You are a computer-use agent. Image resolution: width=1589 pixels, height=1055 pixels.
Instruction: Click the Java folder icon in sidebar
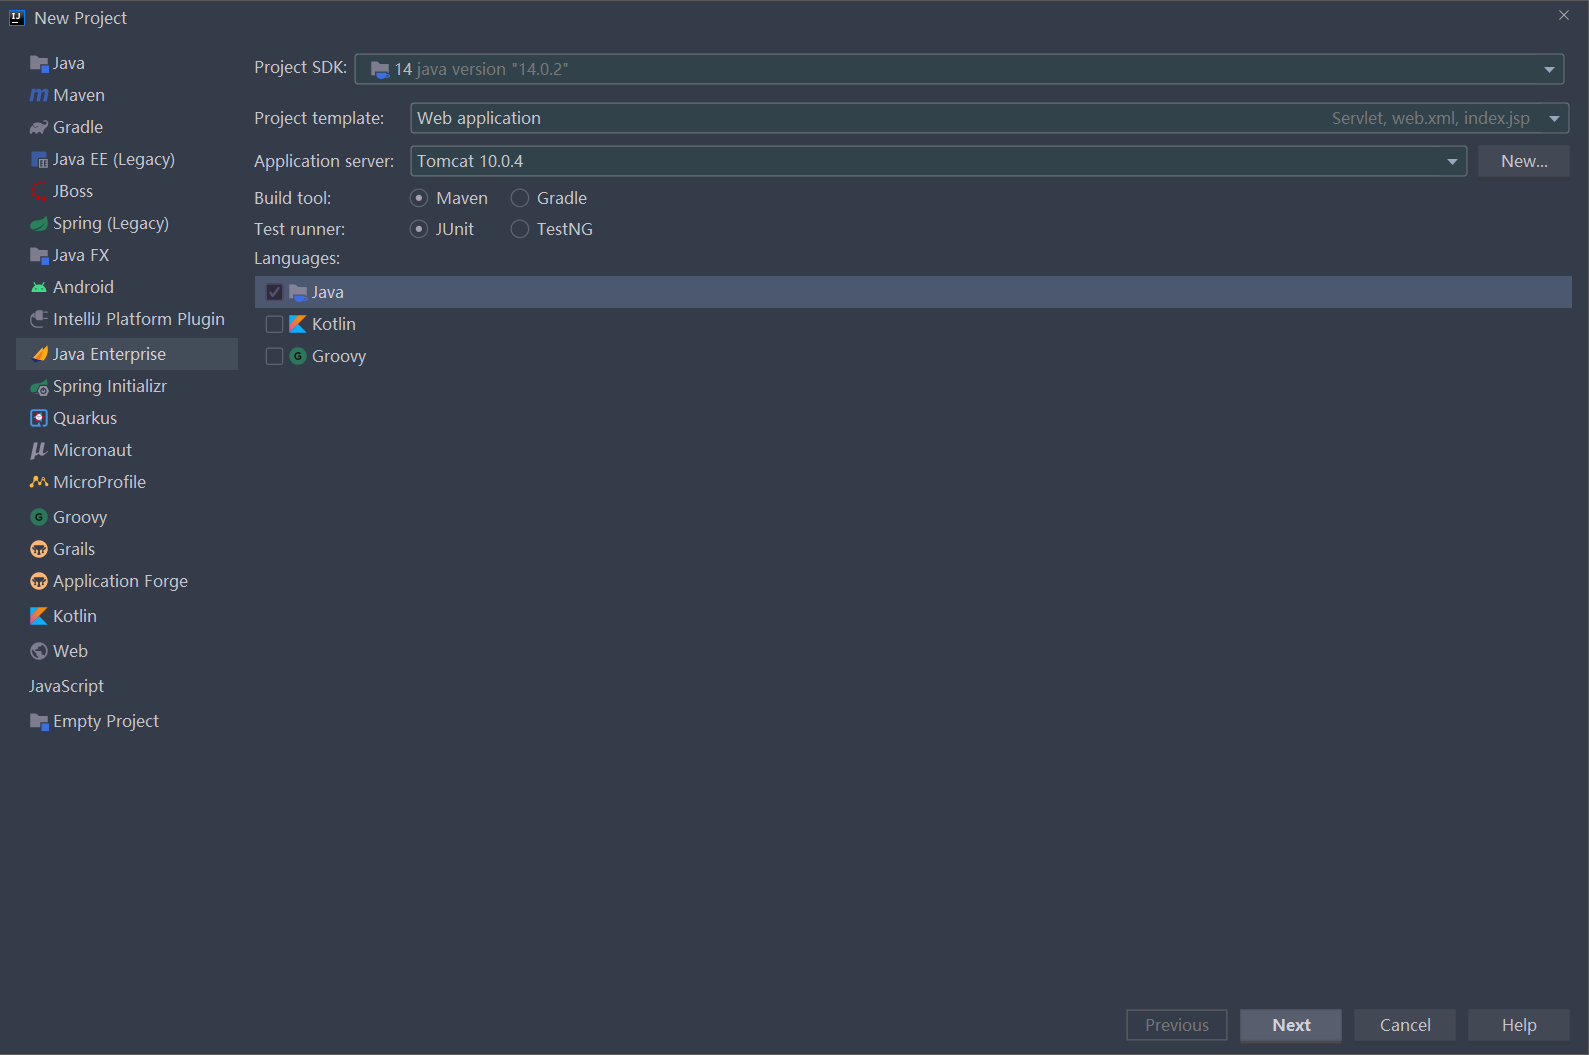click(39, 64)
